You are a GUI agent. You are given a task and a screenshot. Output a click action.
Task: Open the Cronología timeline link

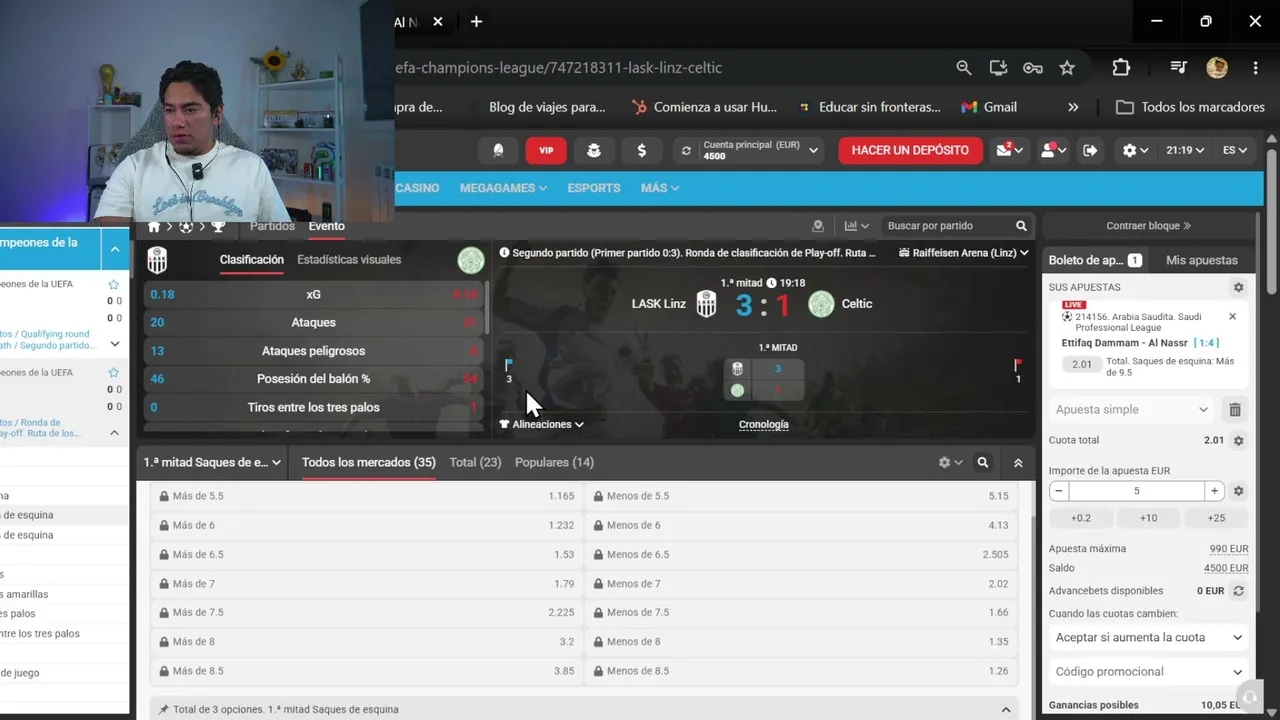pyautogui.click(x=764, y=425)
